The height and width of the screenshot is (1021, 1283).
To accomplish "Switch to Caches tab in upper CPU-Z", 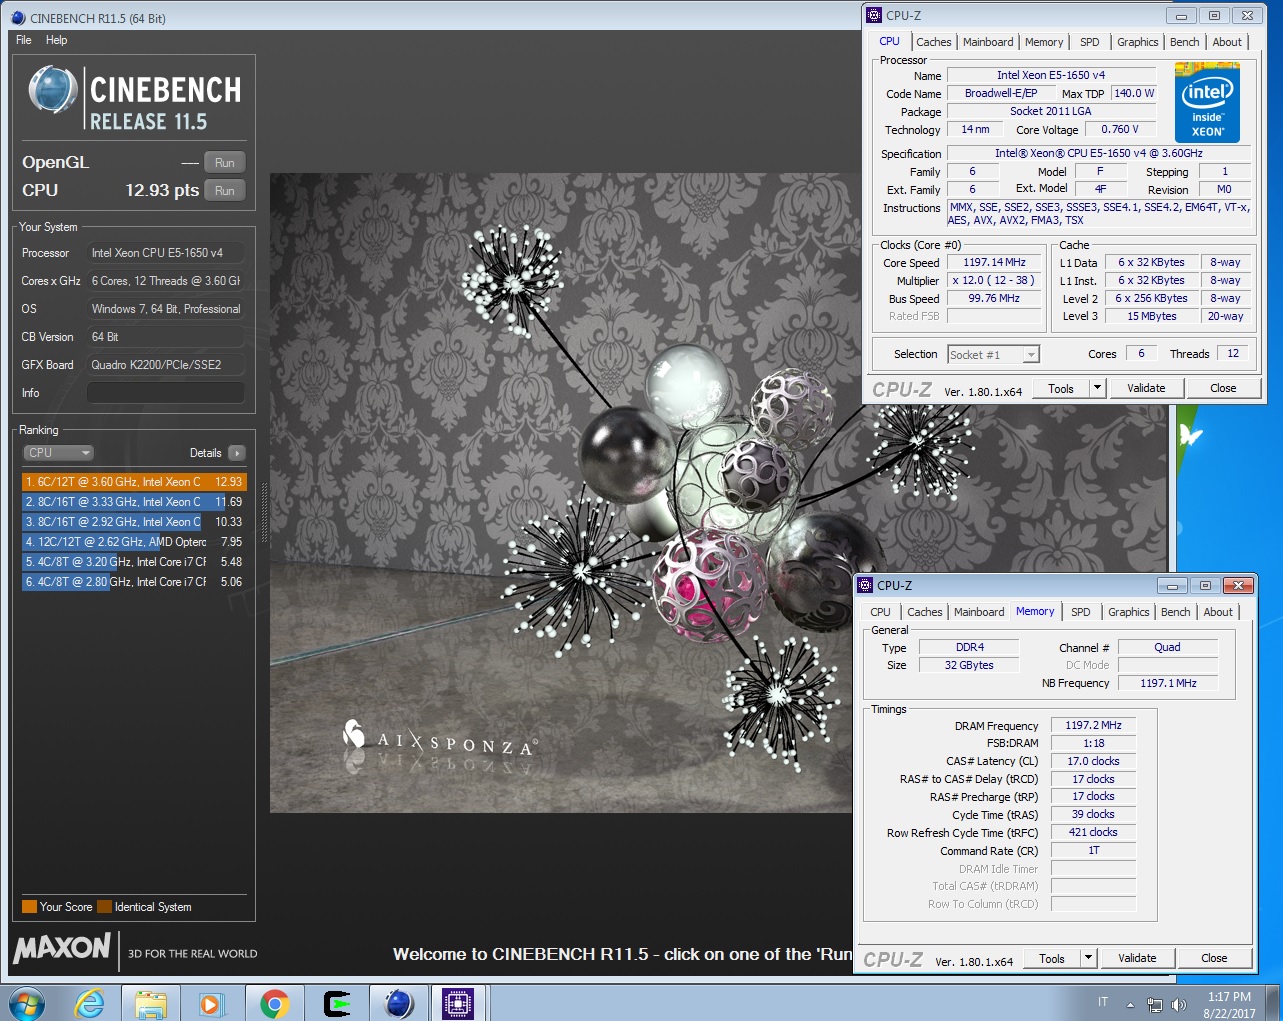I will (933, 42).
